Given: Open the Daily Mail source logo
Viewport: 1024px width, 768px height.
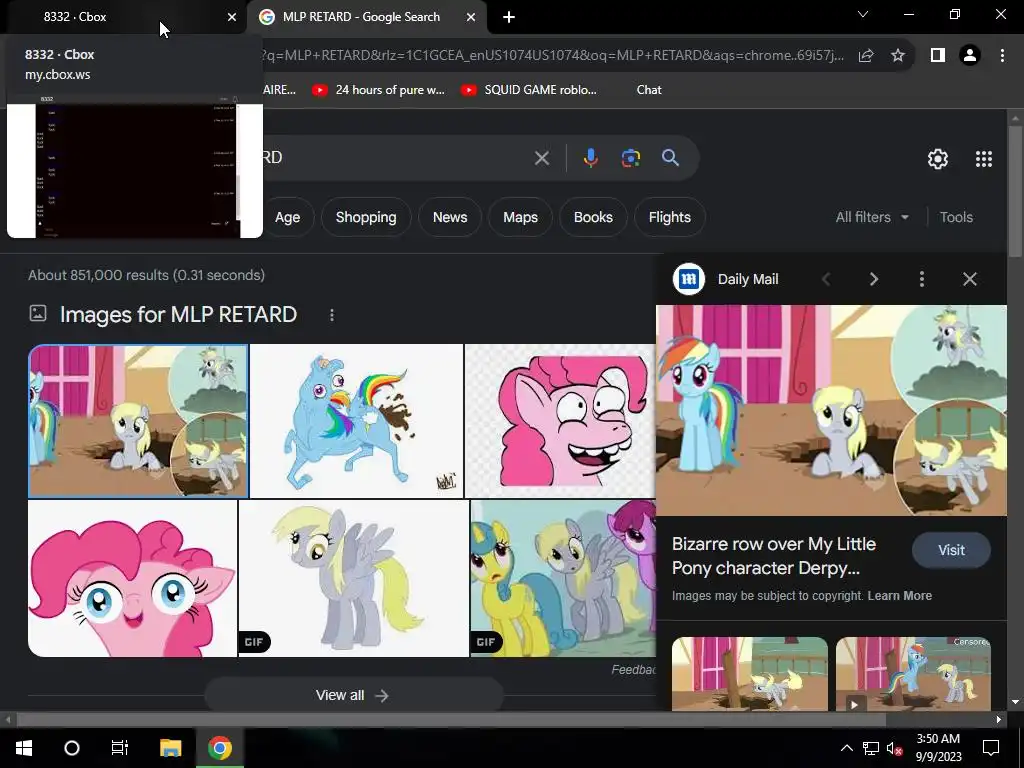Looking at the screenshot, I should (x=689, y=280).
